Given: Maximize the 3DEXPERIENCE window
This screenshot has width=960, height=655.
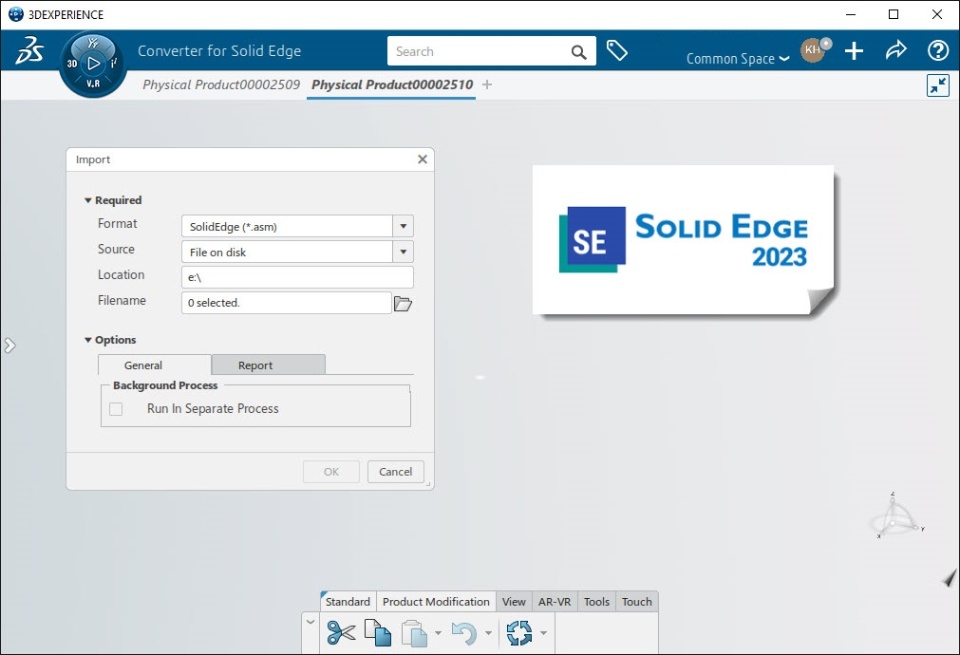Looking at the screenshot, I should point(893,14).
